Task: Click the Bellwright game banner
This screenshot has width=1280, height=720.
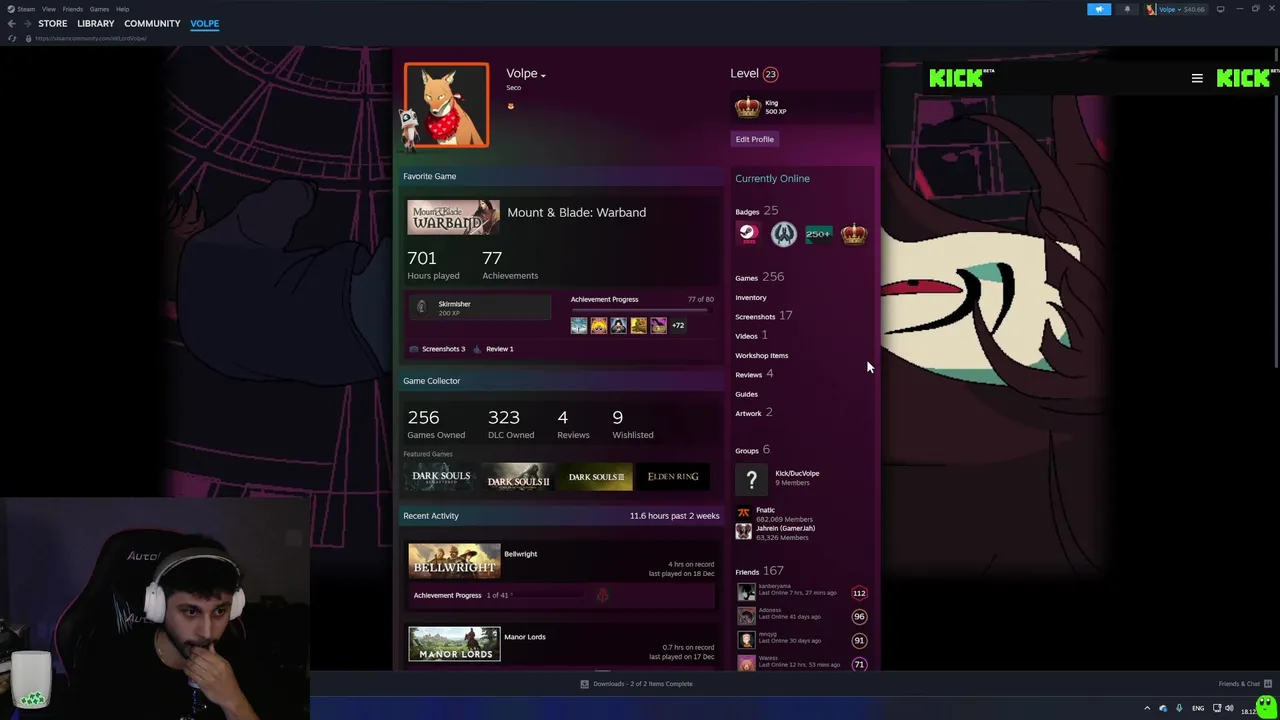Action: coord(454,561)
